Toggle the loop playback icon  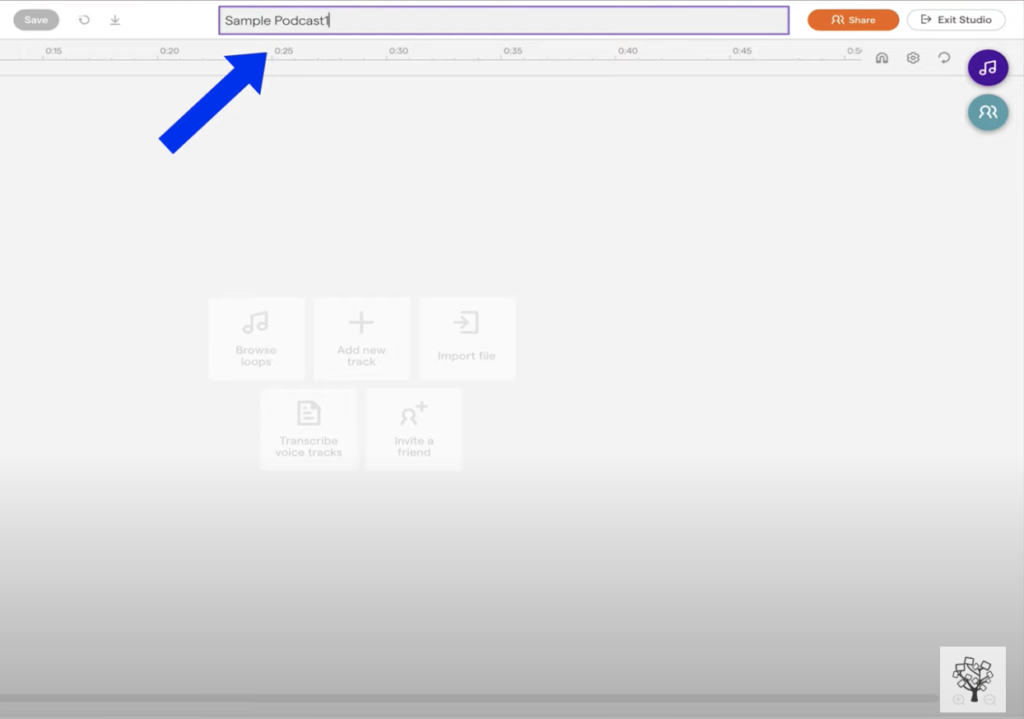pyautogui.click(x=944, y=58)
